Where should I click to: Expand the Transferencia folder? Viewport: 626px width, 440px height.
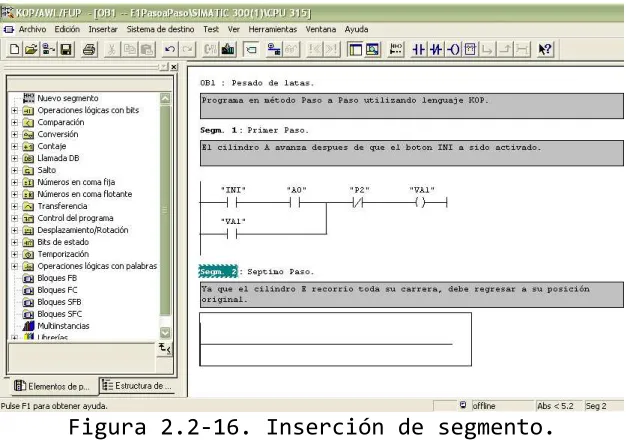tap(15, 206)
